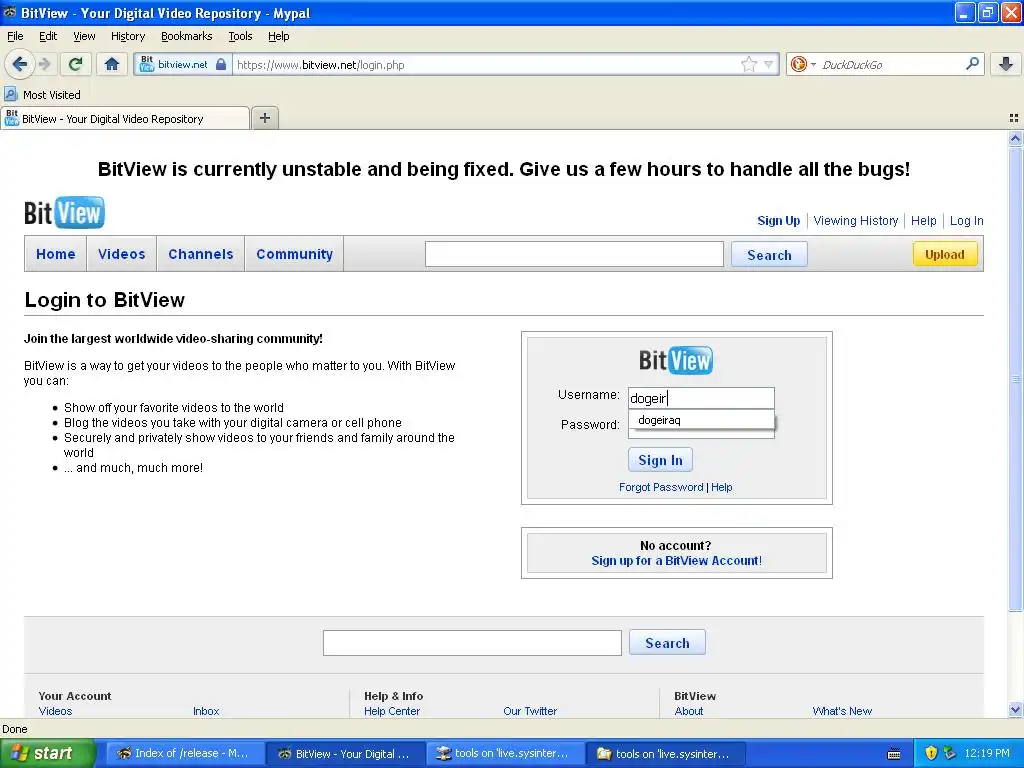This screenshot has width=1024, height=768.
Task: Click Sign up for a BitView Account
Action: click(x=677, y=561)
